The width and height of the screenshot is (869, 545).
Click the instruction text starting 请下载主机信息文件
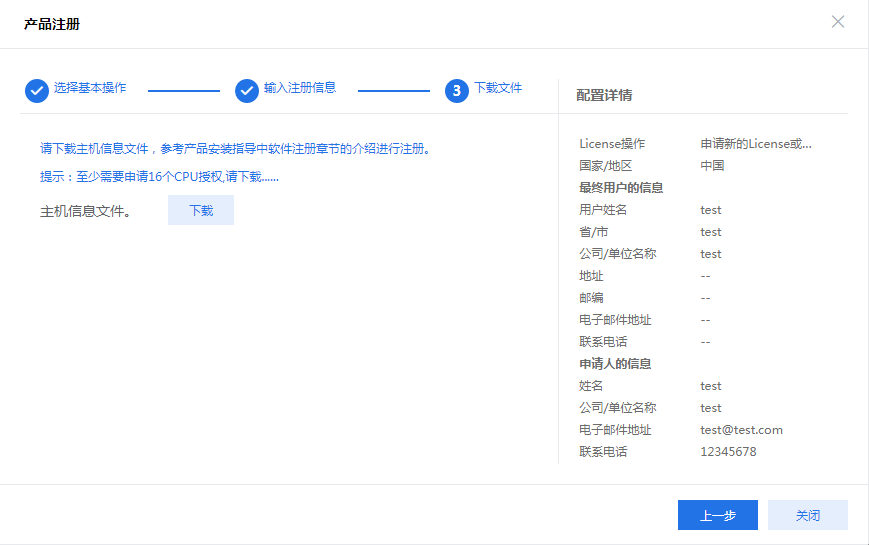pyautogui.click(x=236, y=149)
